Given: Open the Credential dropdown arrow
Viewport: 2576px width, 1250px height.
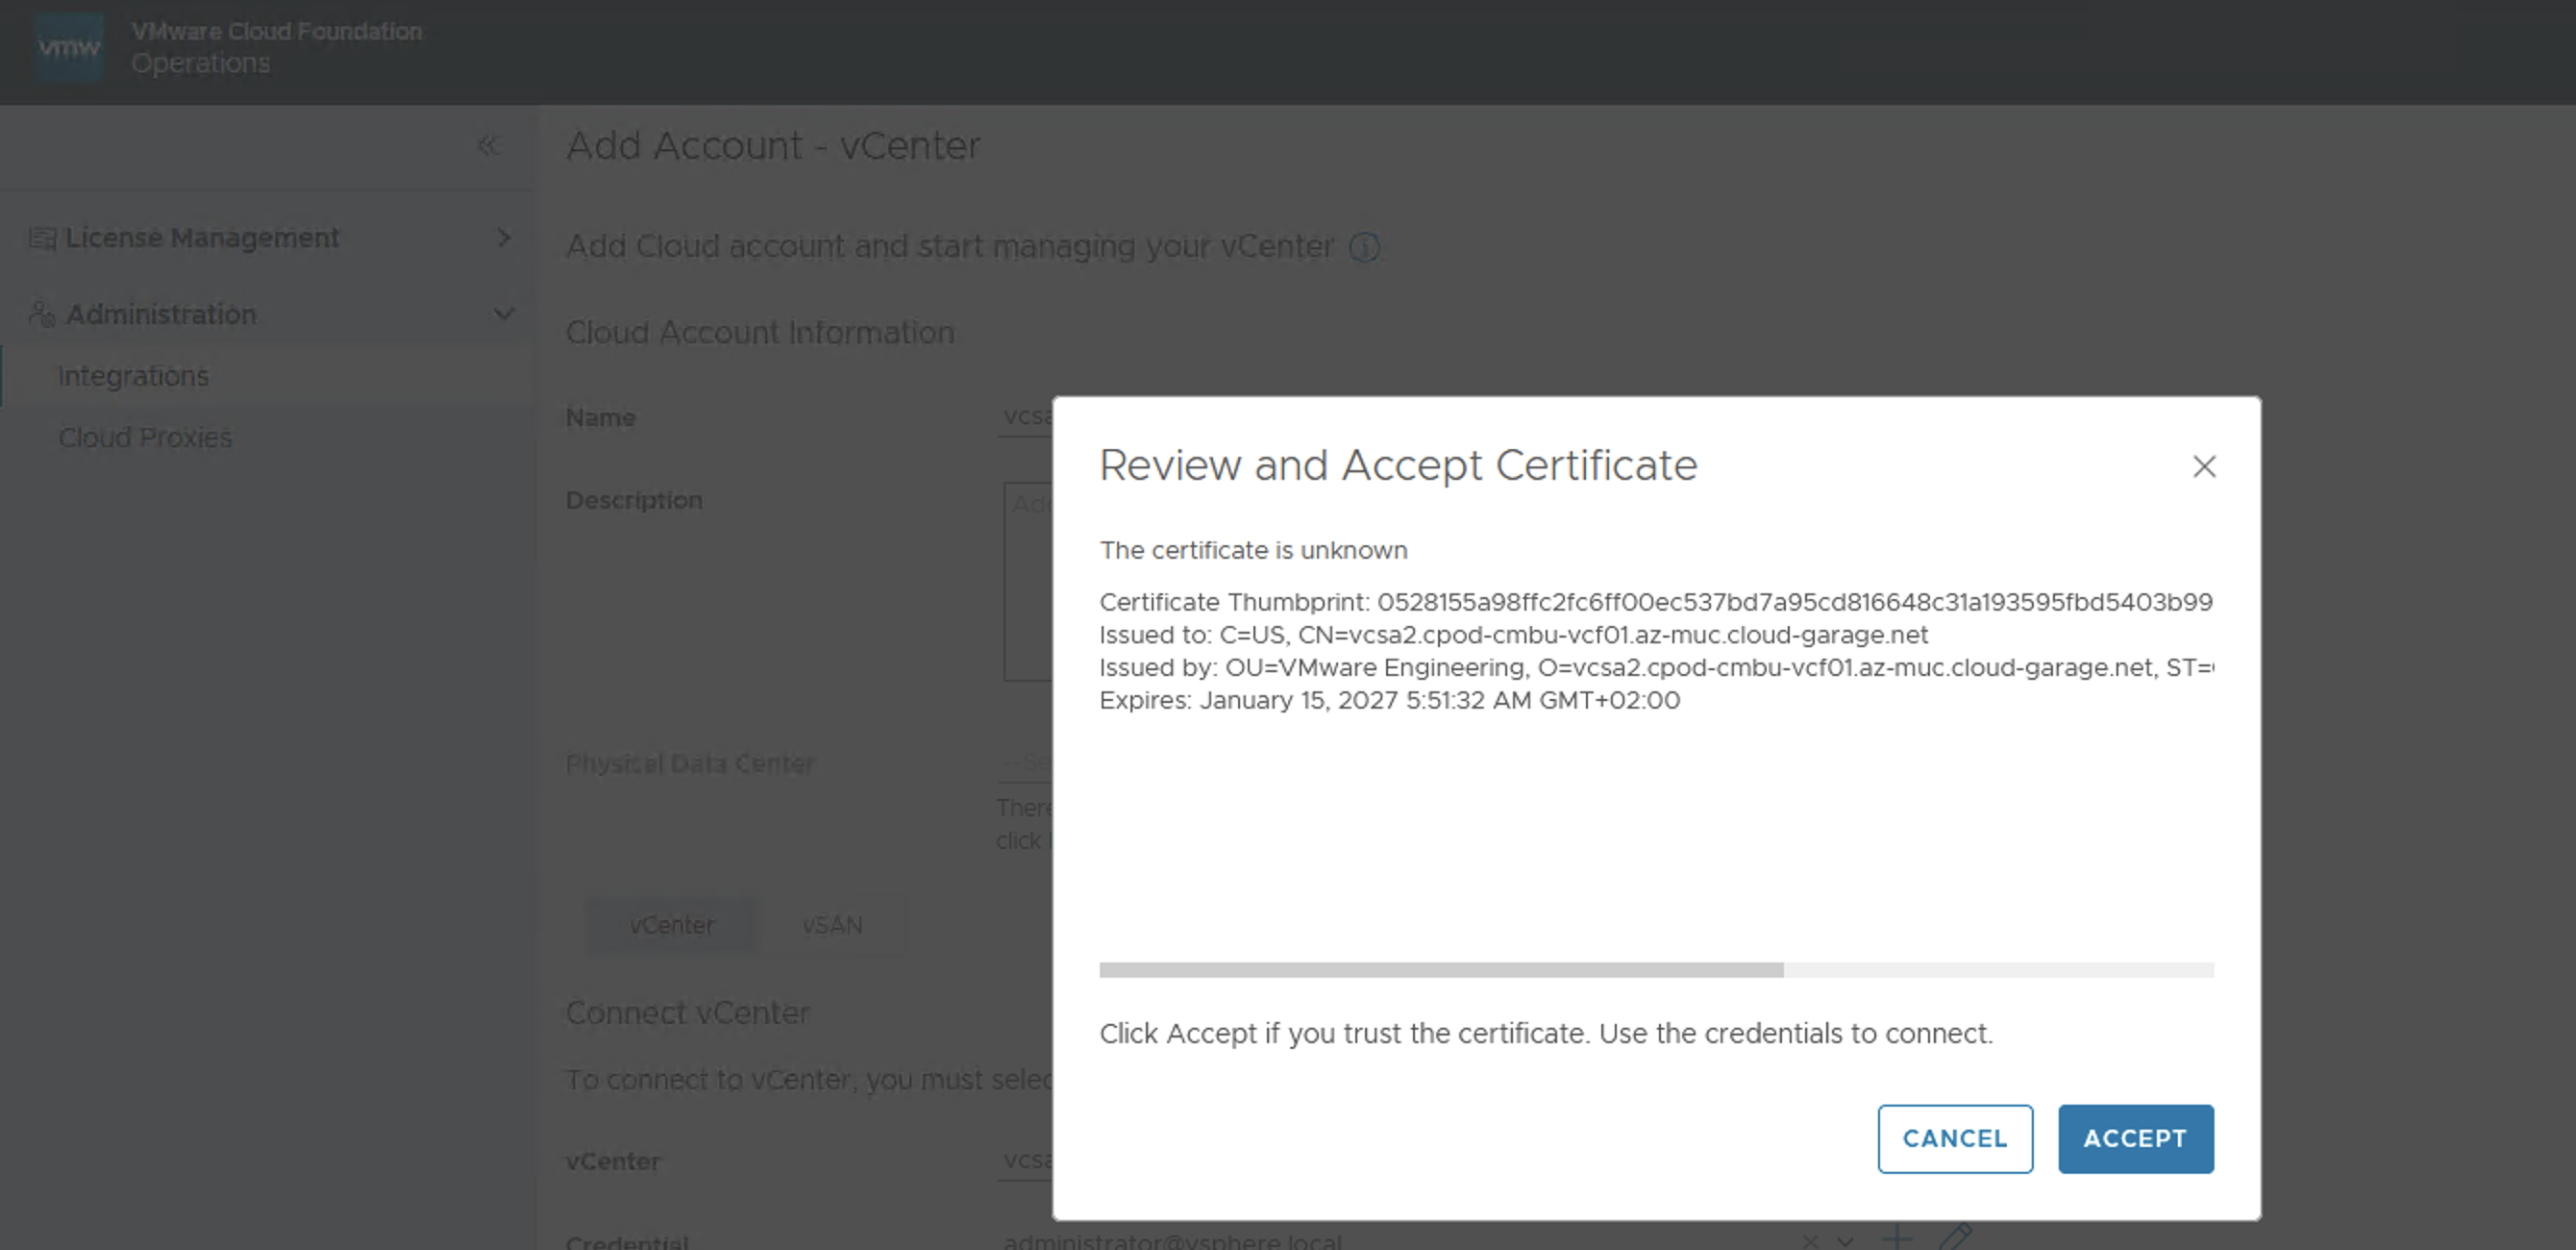Looking at the screenshot, I should click(1845, 1241).
